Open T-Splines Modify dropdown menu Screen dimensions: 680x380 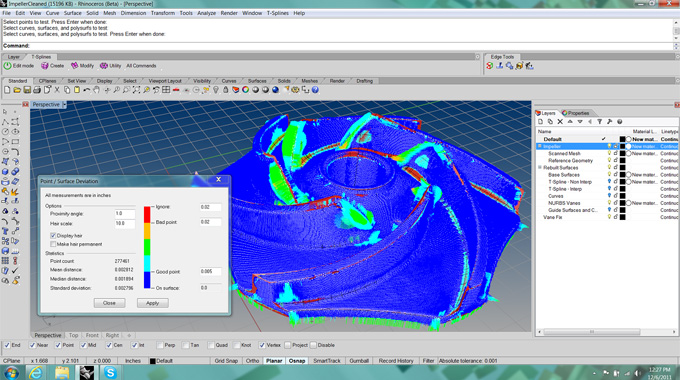coord(82,66)
